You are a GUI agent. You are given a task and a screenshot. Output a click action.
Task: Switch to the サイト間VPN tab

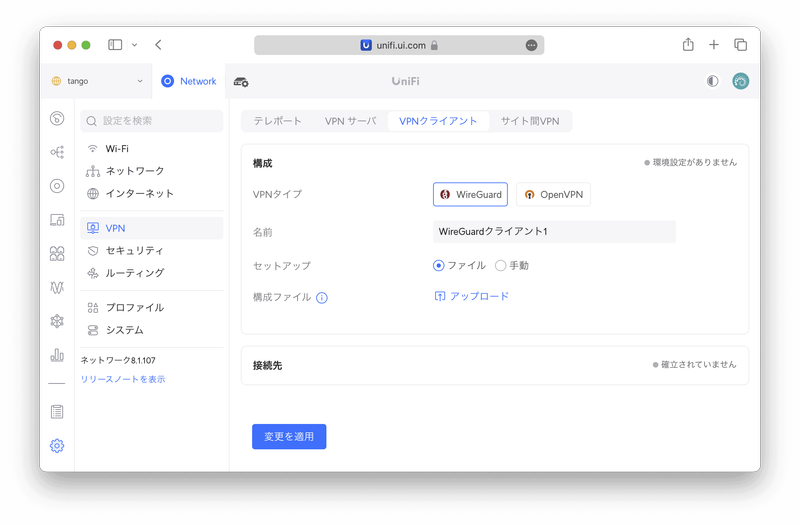[x=530, y=121]
